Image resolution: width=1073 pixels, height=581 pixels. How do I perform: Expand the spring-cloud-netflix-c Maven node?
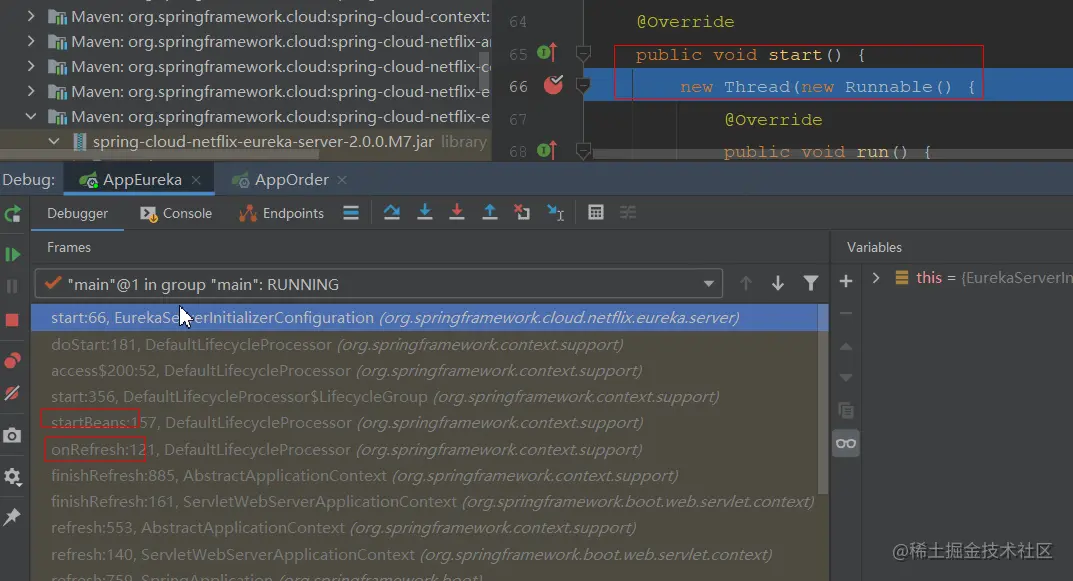coord(31,66)
